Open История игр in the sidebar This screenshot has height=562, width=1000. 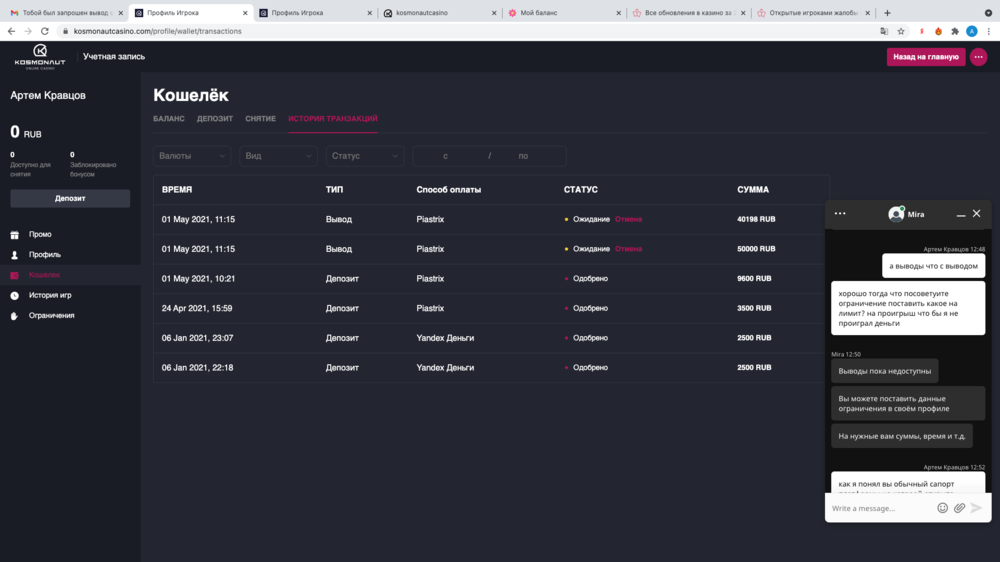50,296
